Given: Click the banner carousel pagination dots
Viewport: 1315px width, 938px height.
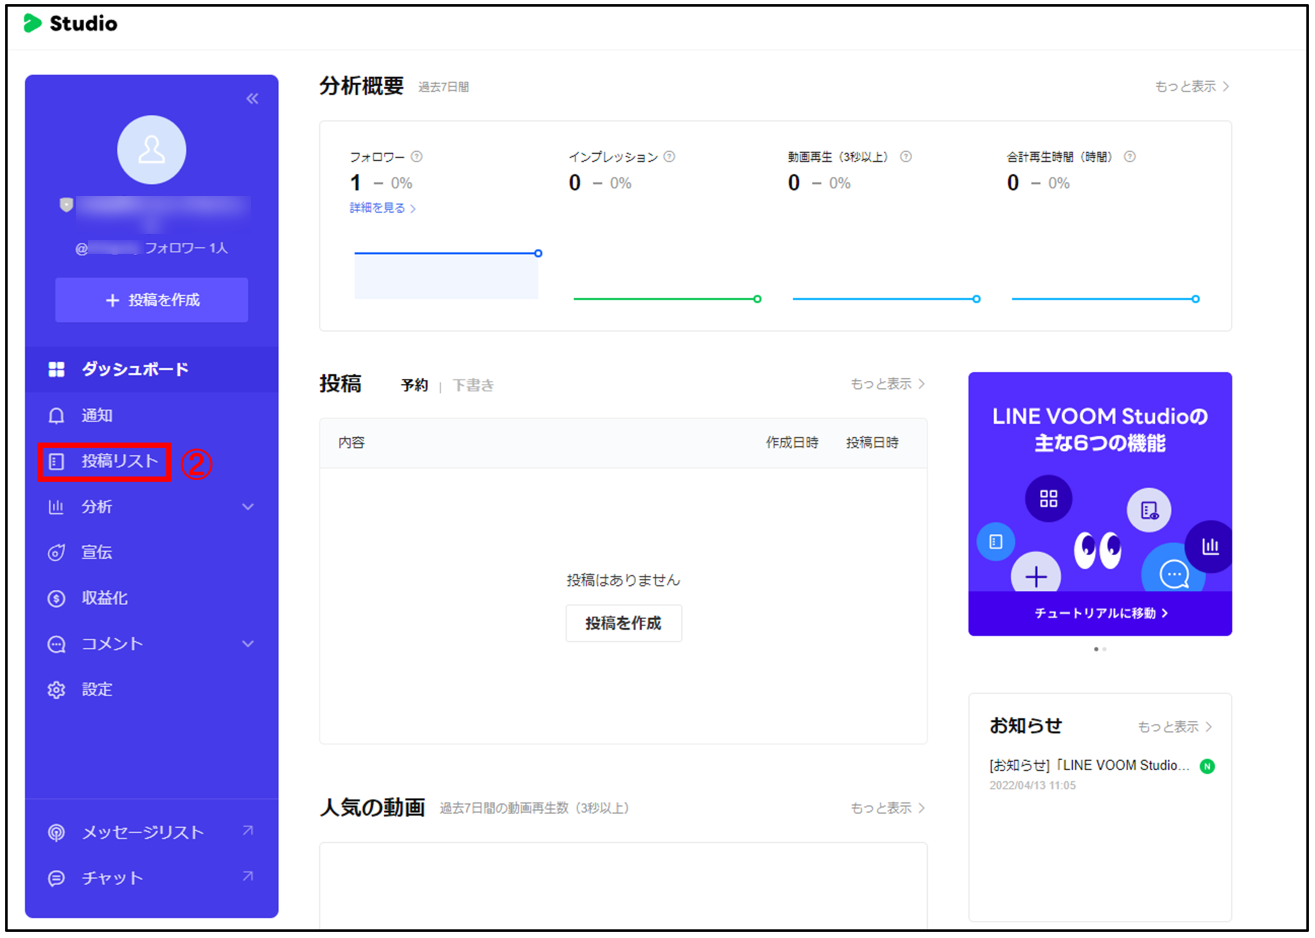Looking at the screenshot, I should [x=1100, y=649].
